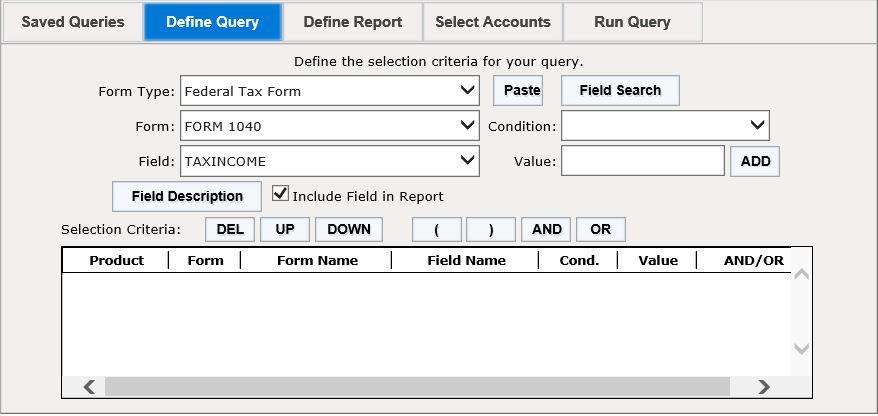Screen dimensions: 878x416
Task: Go to the Select Accounts tab
Action: pyautogui.click(x=493, y=22)
